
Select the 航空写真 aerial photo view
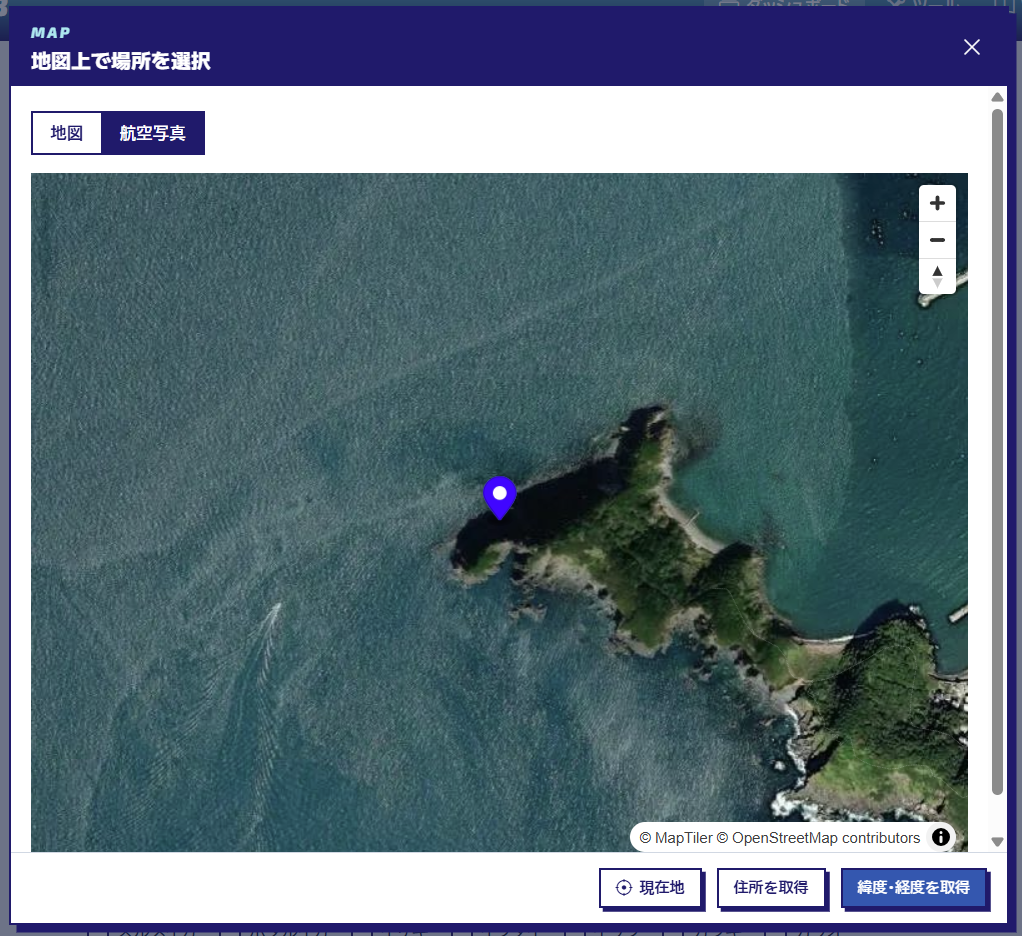click(153, 133)
